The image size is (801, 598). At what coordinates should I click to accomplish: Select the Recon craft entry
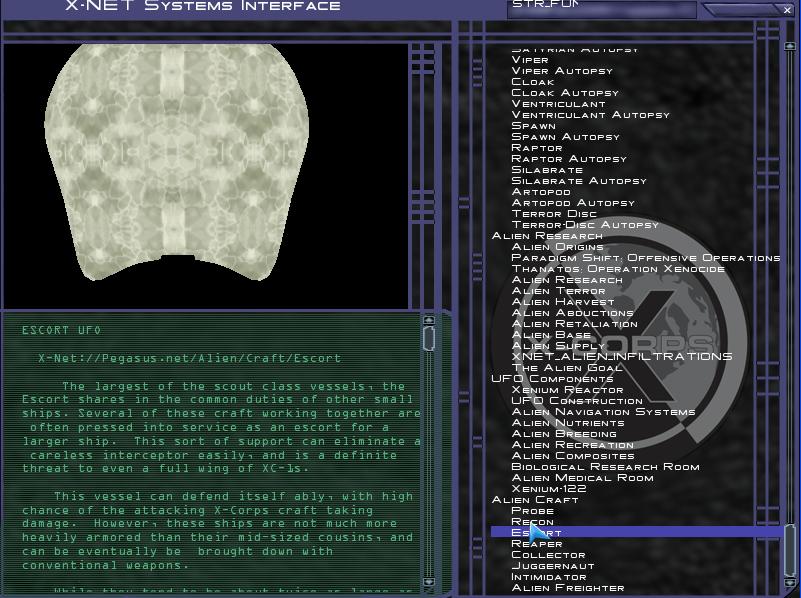pyautogui.click(x=532, y=522)
